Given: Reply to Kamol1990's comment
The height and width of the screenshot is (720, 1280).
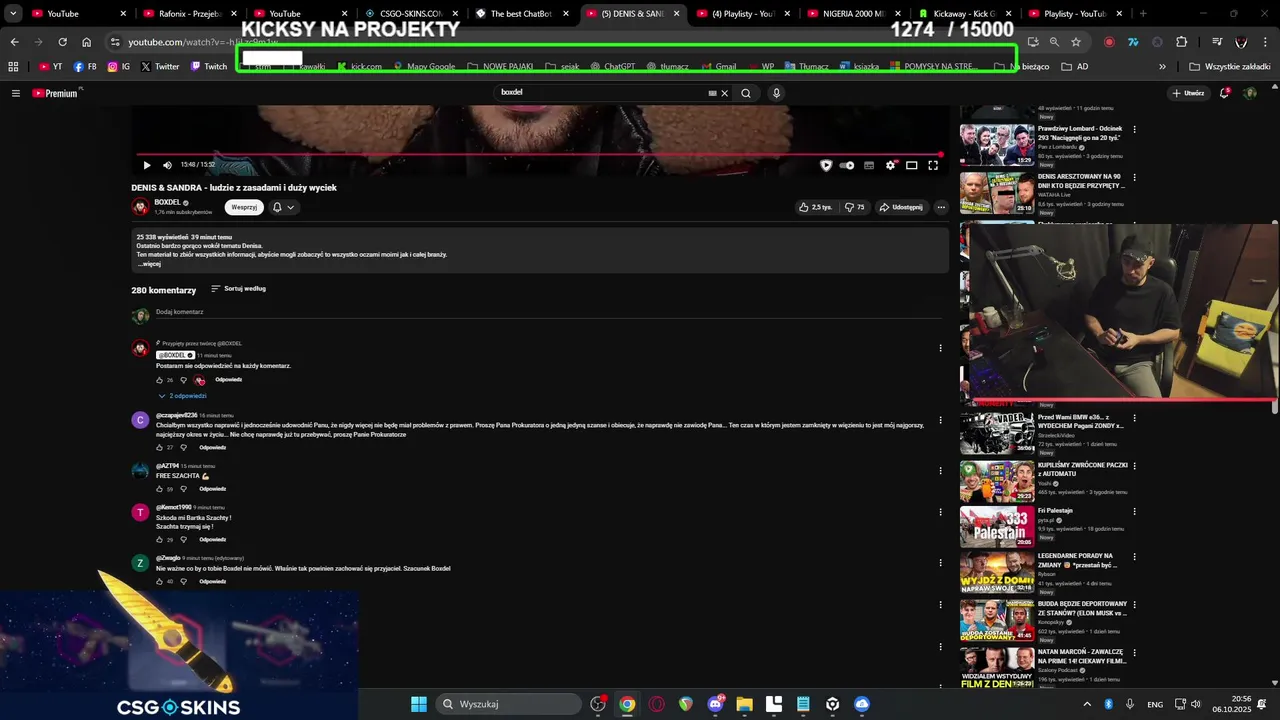Looking at the screenshot, I should coord(212,539).
